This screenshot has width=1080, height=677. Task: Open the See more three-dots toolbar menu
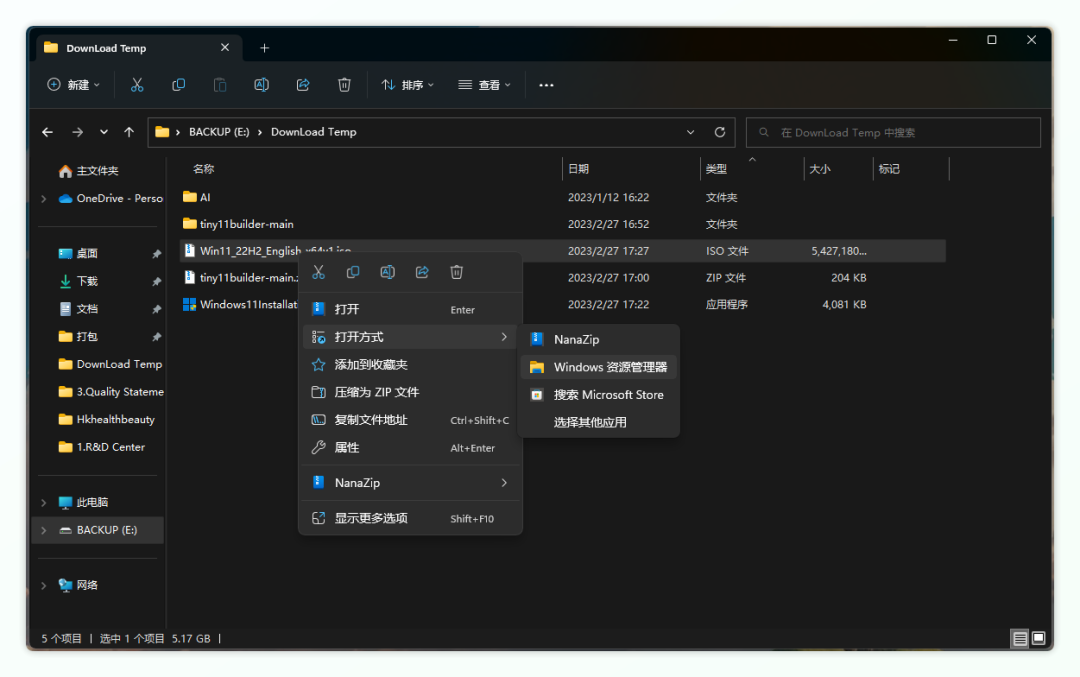click(546, 85)
